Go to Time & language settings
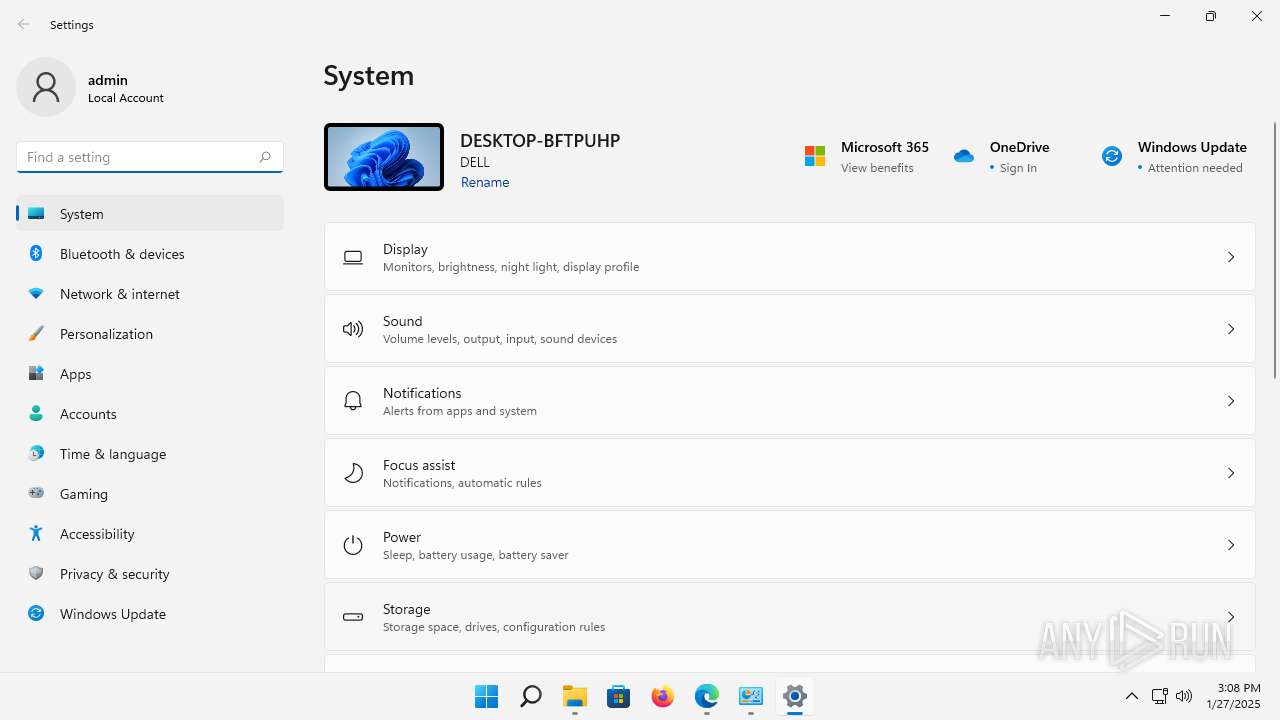 [150, 454]
